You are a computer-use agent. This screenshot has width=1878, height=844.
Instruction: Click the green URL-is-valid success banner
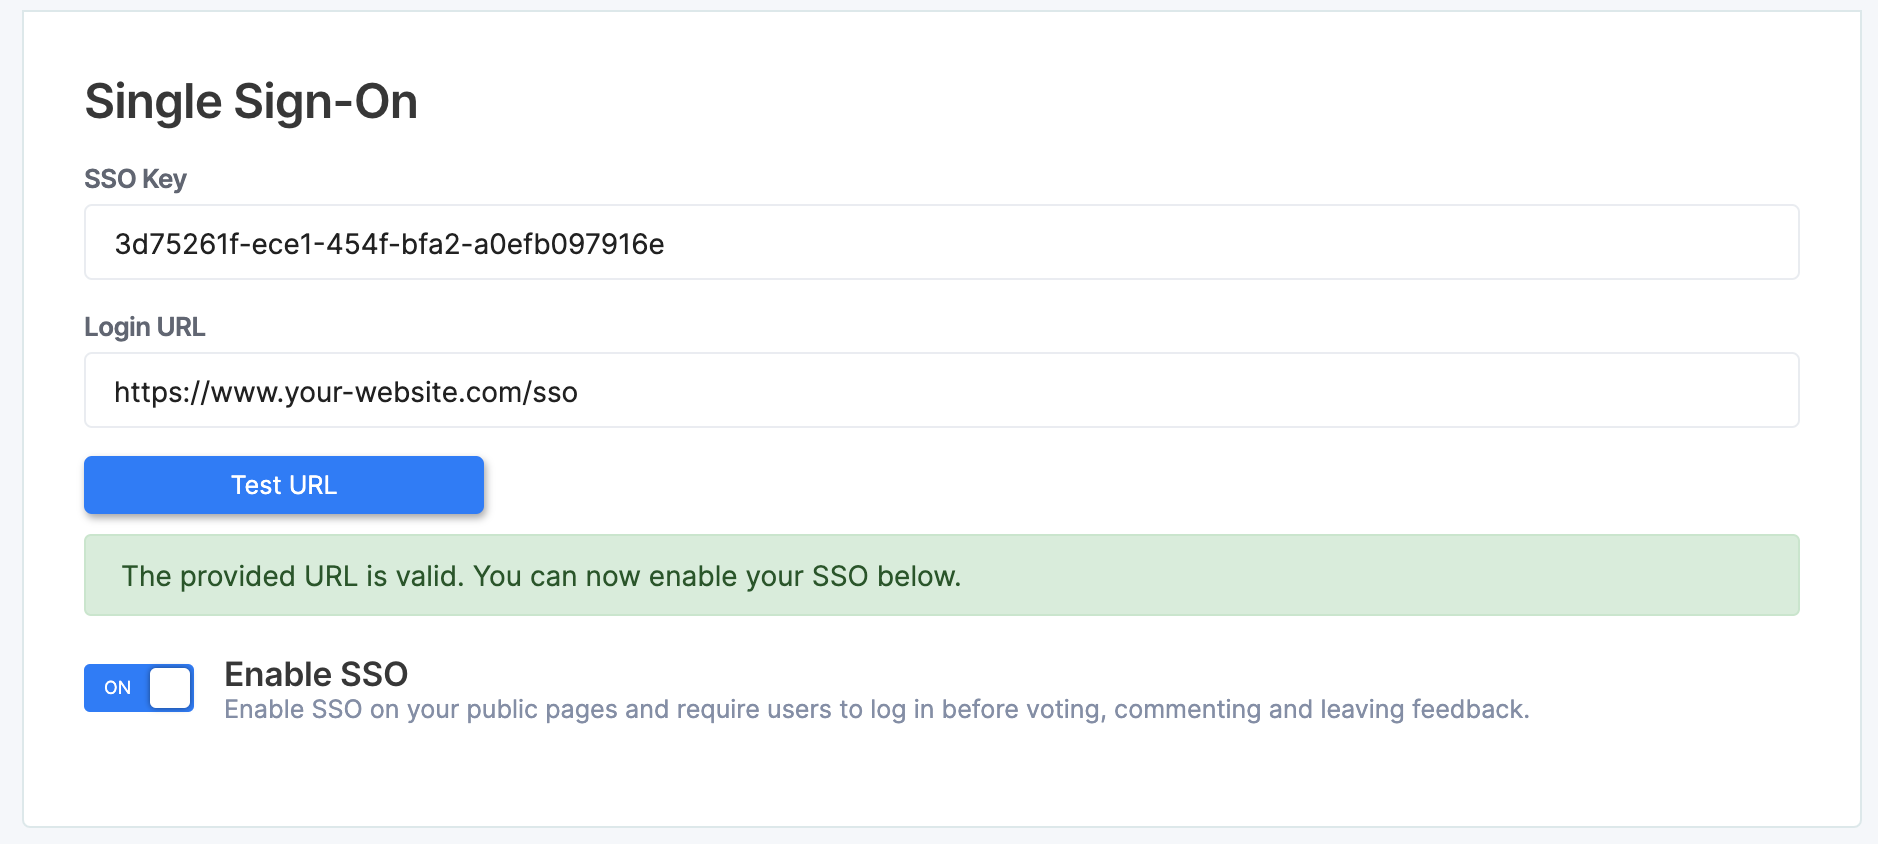(x=1300, y=576)
